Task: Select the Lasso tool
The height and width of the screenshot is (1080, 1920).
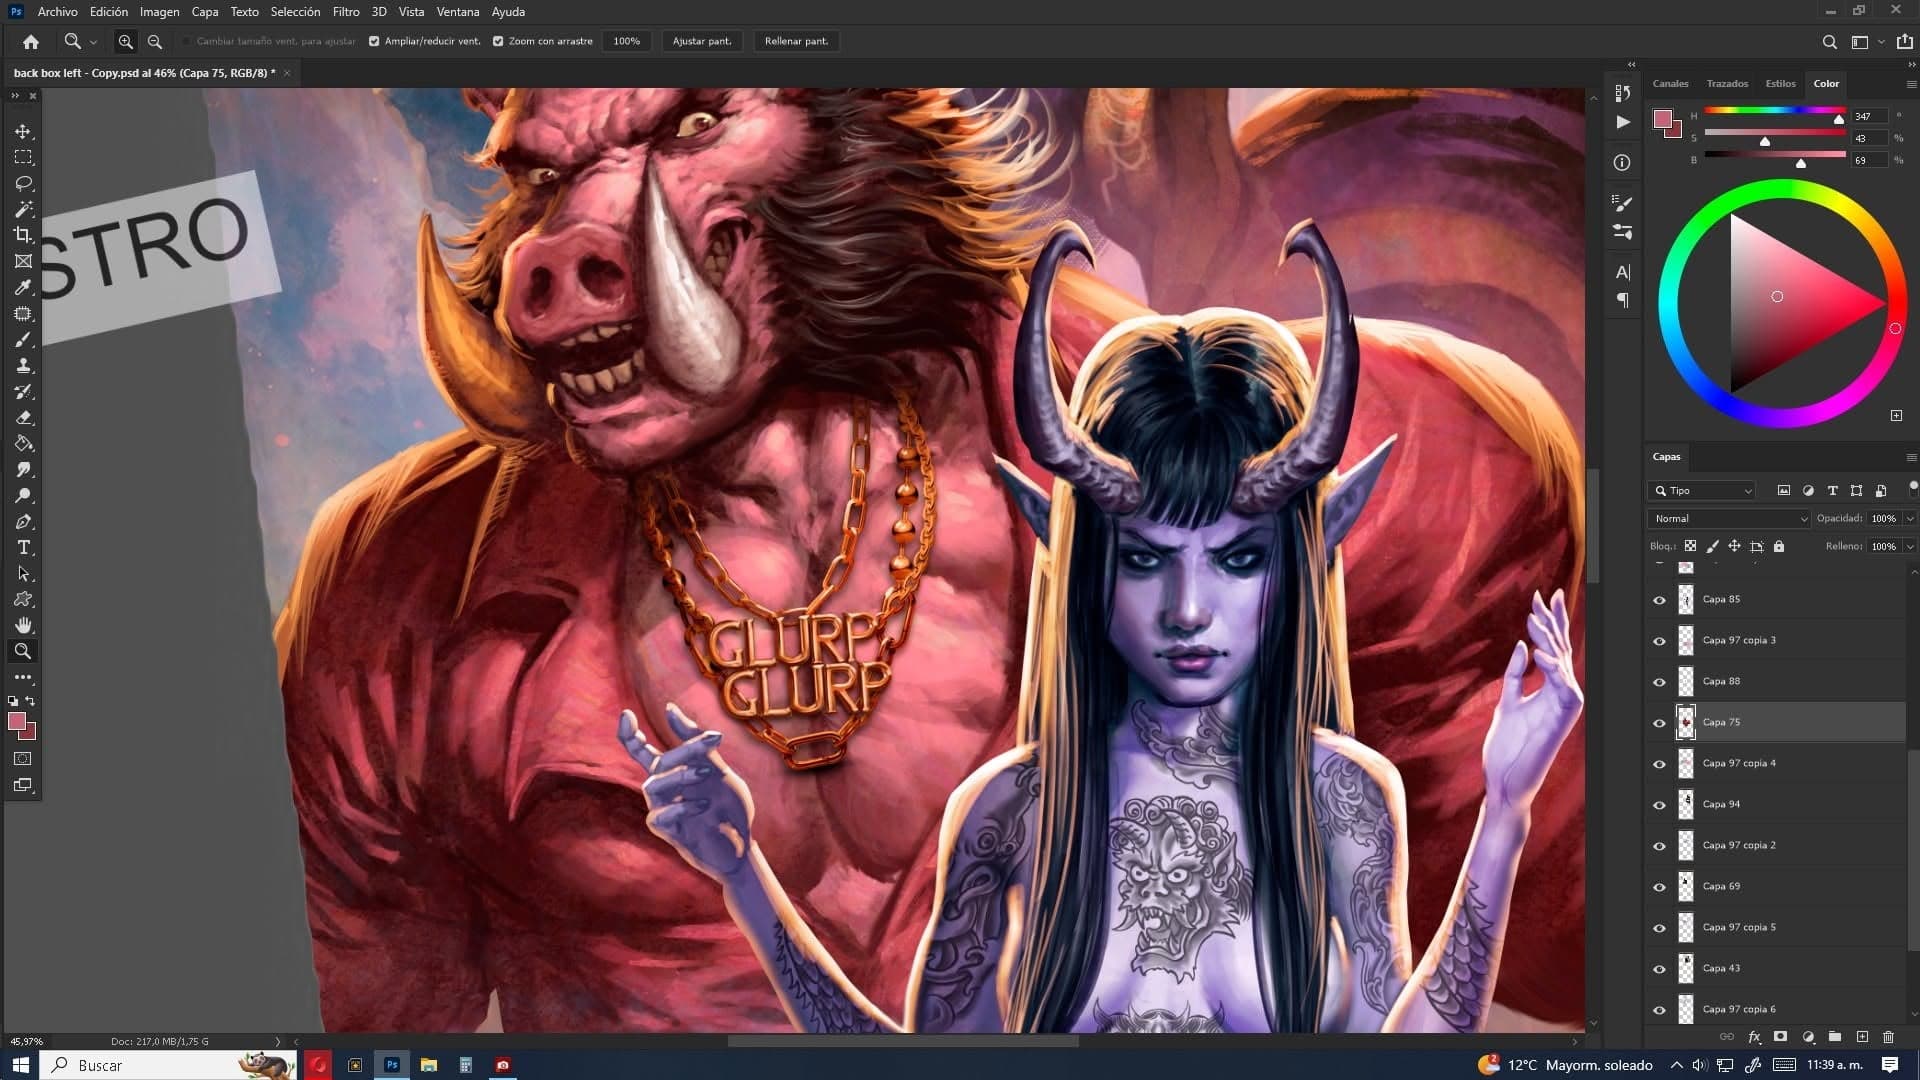Action: coord(23,184)
